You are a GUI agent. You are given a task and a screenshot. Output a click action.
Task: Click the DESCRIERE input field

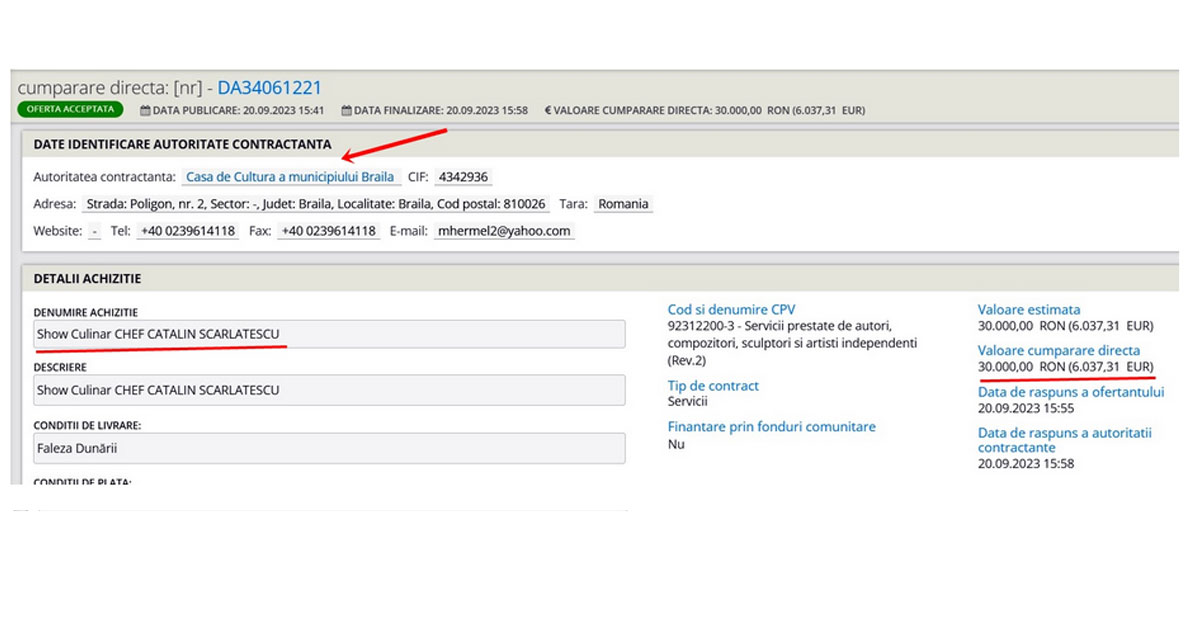[329, 389]
